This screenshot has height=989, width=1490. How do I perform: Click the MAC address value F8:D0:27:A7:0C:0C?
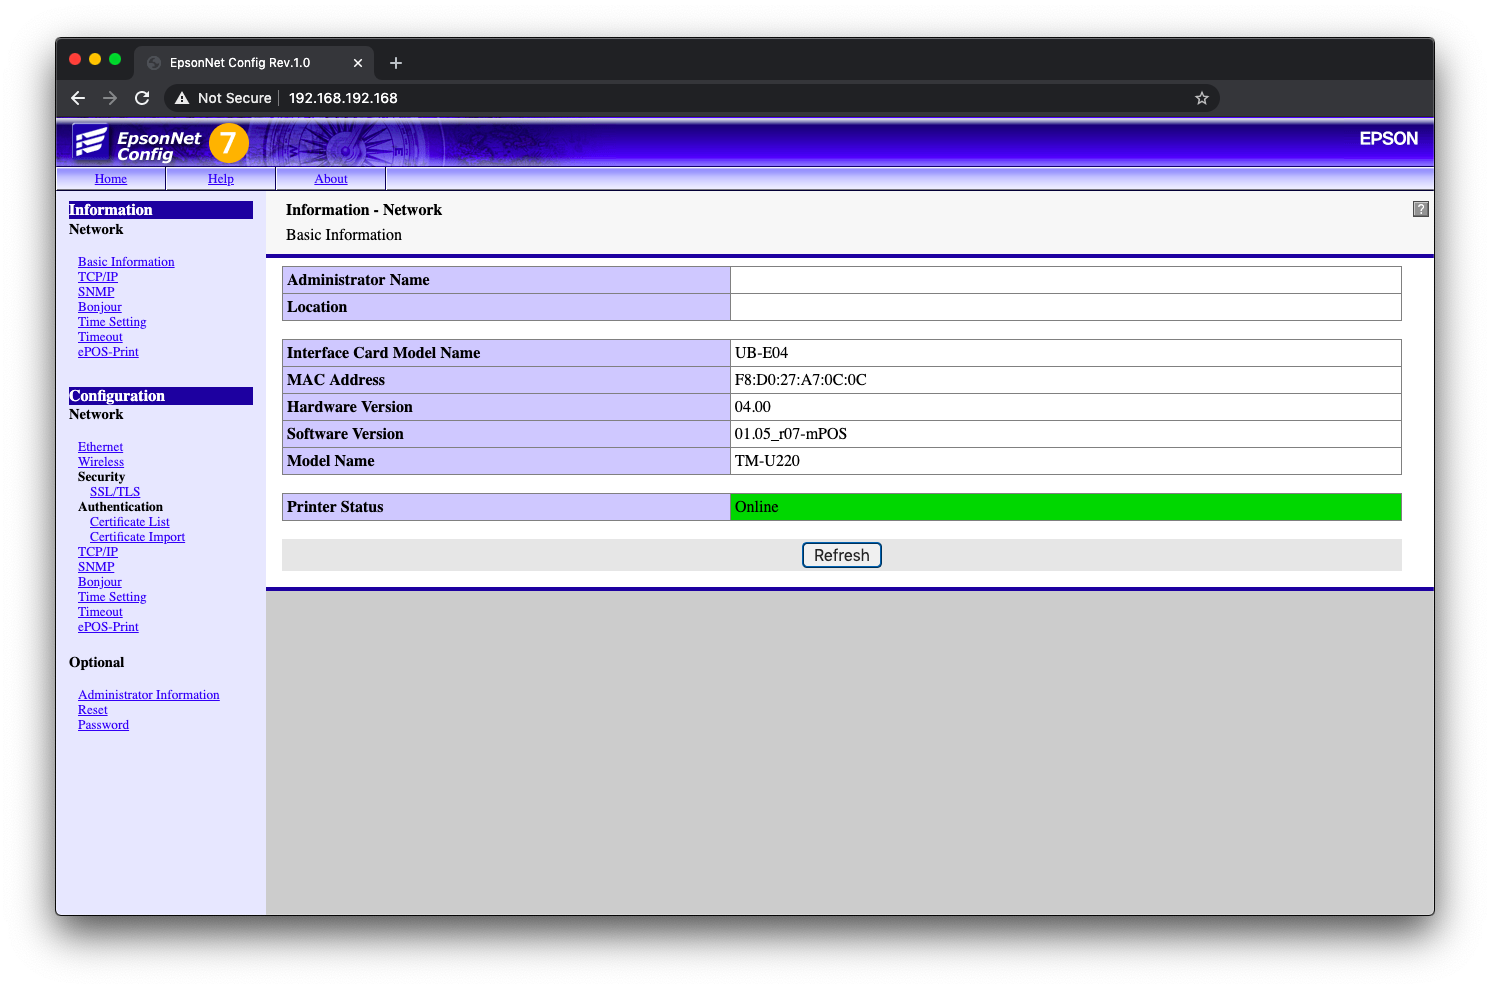(x=801, y=380)
